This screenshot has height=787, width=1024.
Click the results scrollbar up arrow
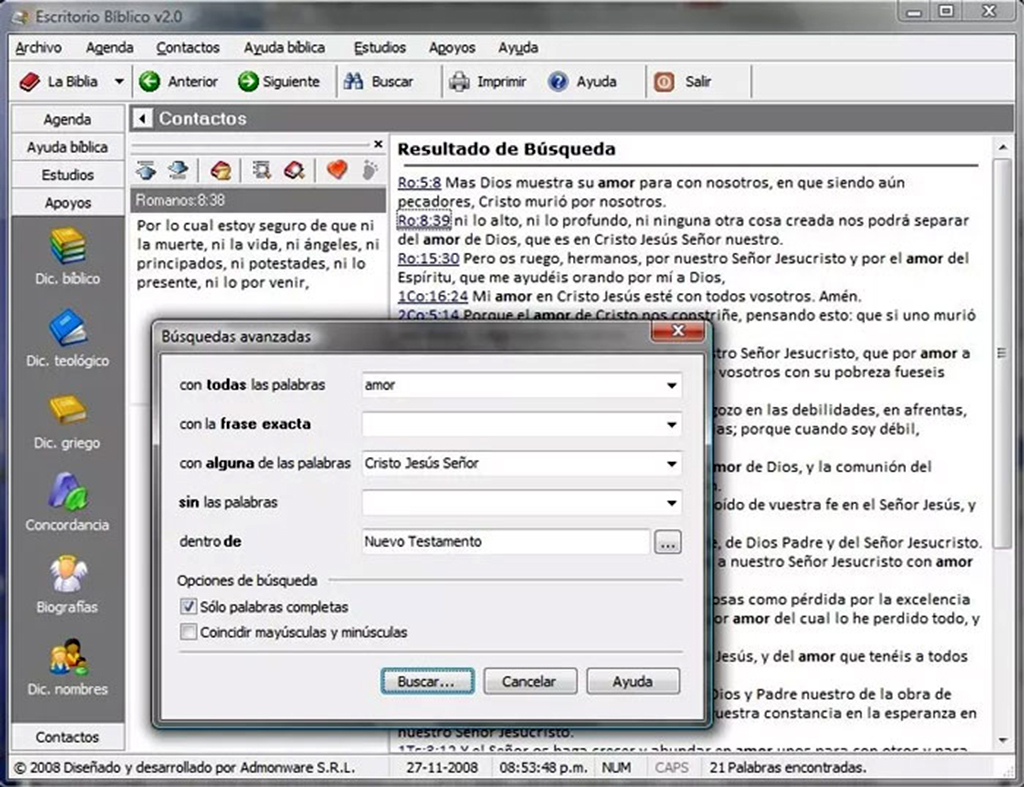[x=1002, y=148]
